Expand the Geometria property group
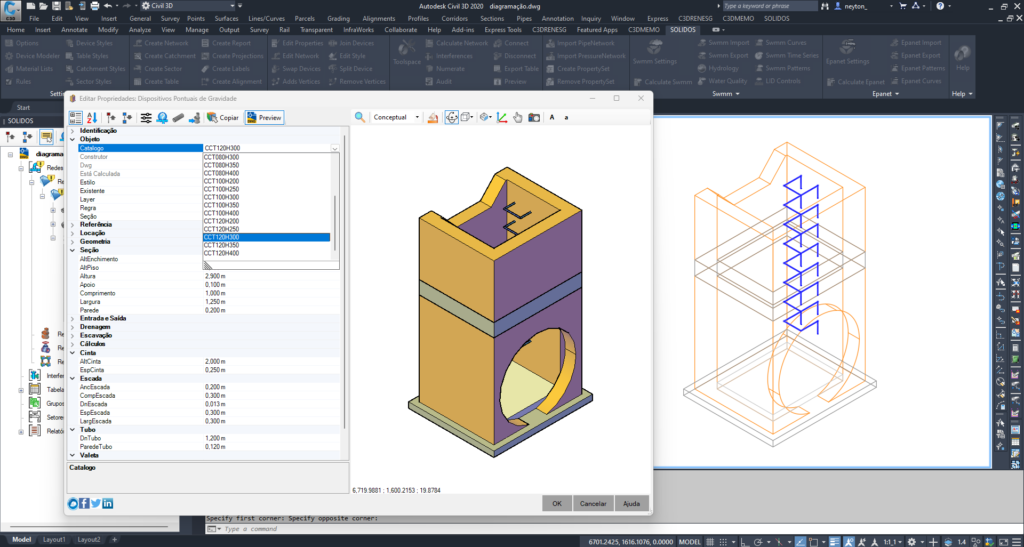This screenshot has width=1024, height=547. [x=72, y=242]
